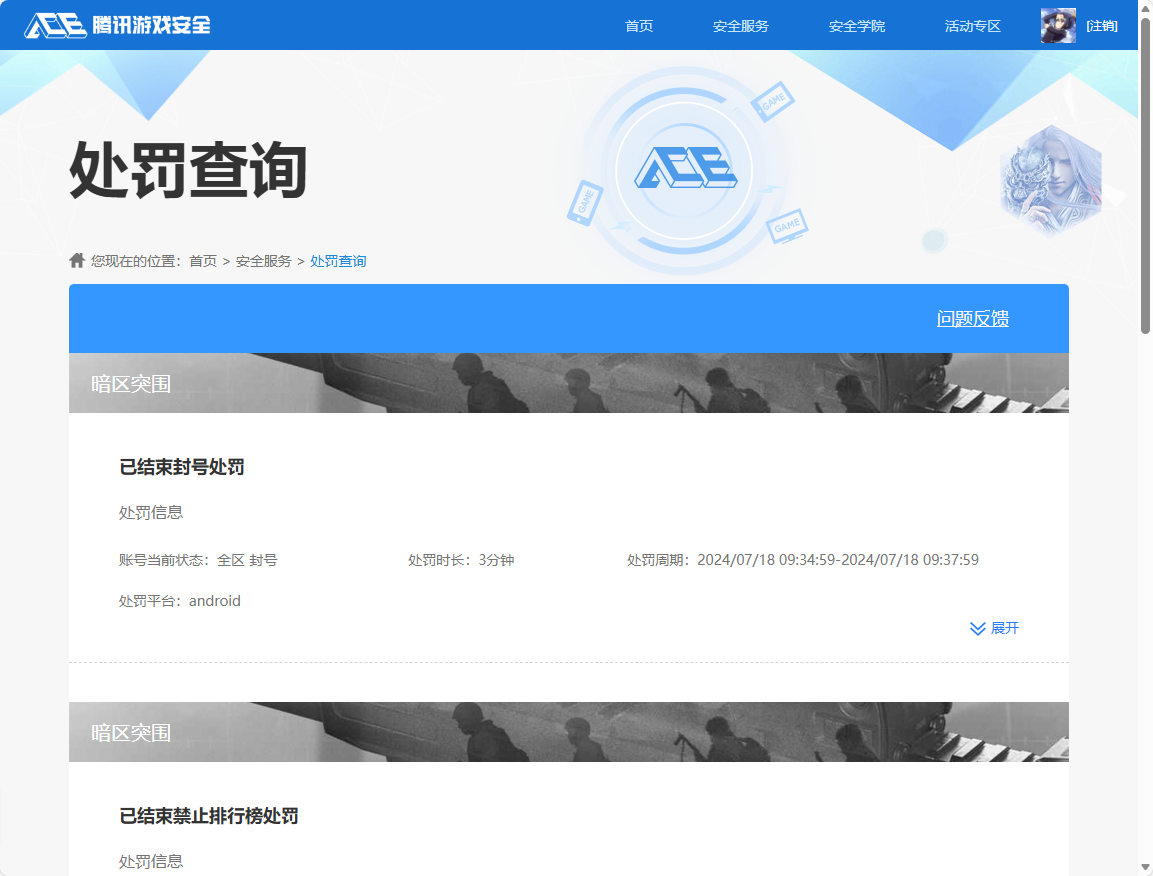Click the circular ACE emblem graphic
This screenshot has height=876, width=1153.
click(683, 170)
